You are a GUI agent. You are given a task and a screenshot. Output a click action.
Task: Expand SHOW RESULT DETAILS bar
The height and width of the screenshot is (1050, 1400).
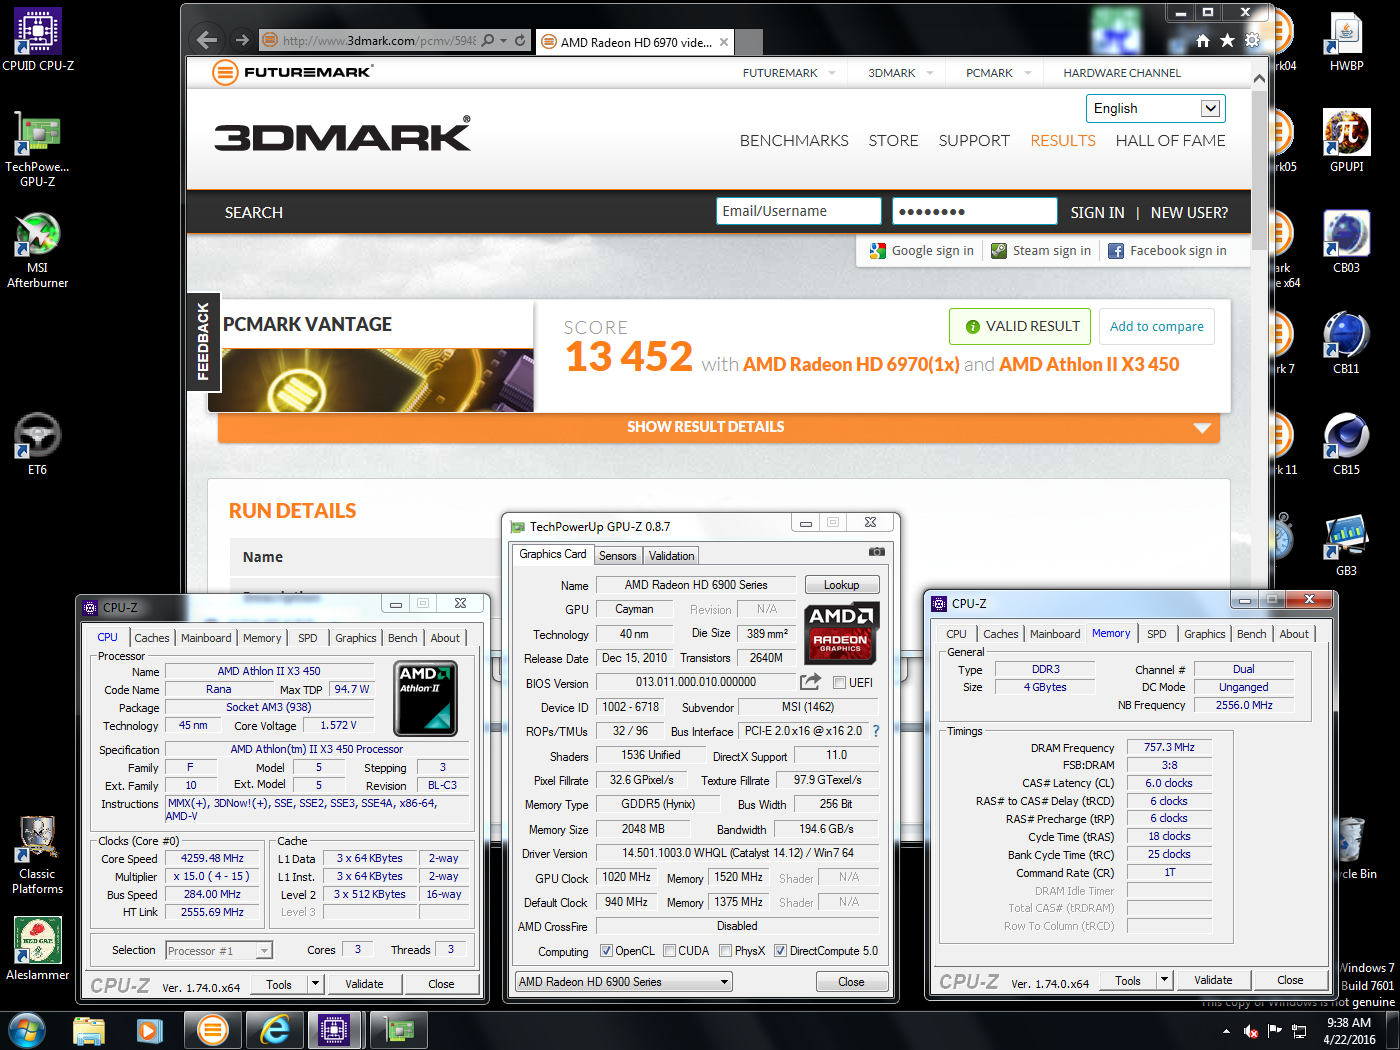pos(719,427)
